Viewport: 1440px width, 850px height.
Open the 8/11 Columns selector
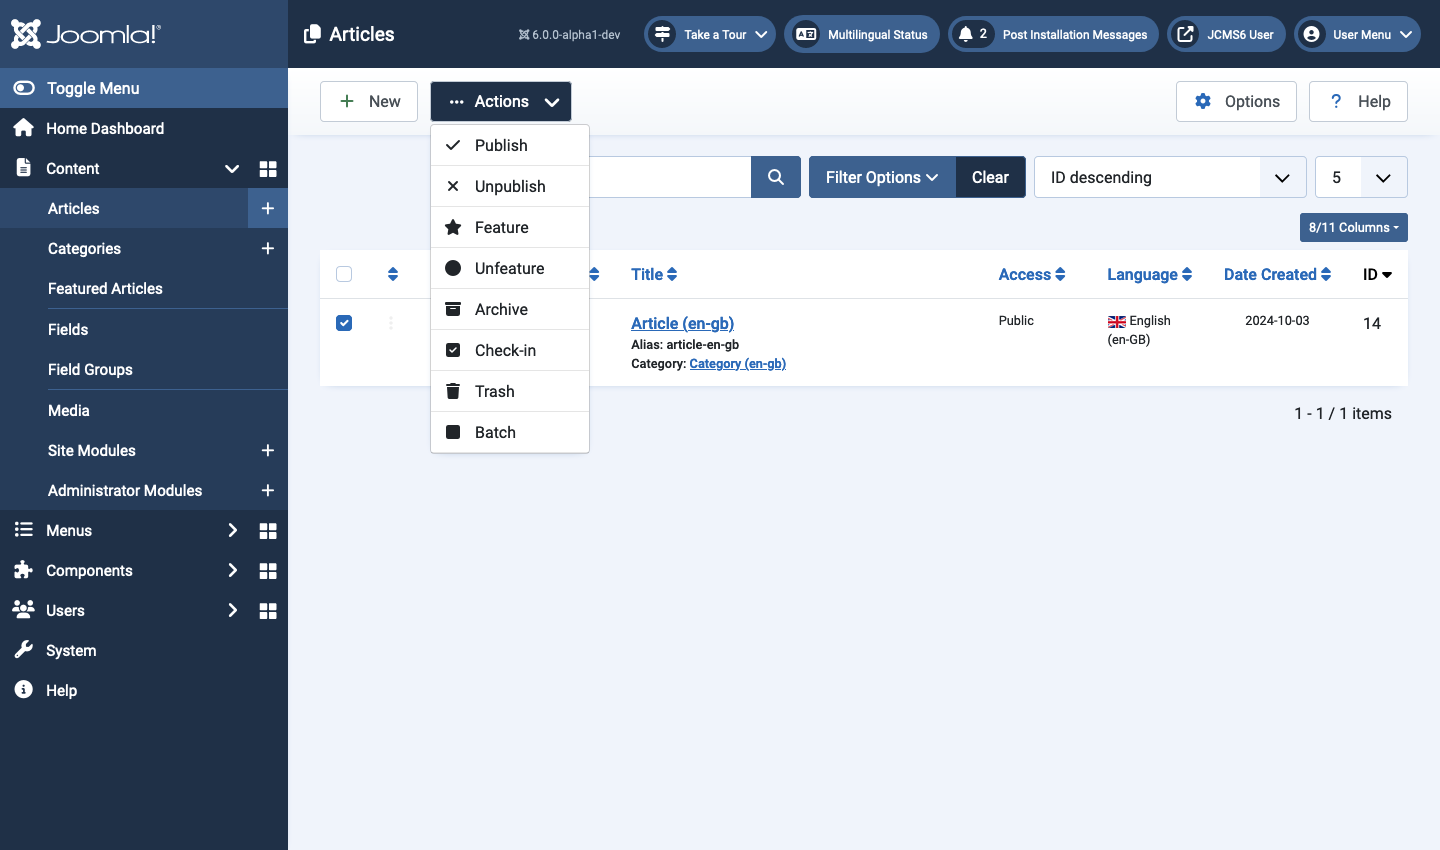(1353, 227)
